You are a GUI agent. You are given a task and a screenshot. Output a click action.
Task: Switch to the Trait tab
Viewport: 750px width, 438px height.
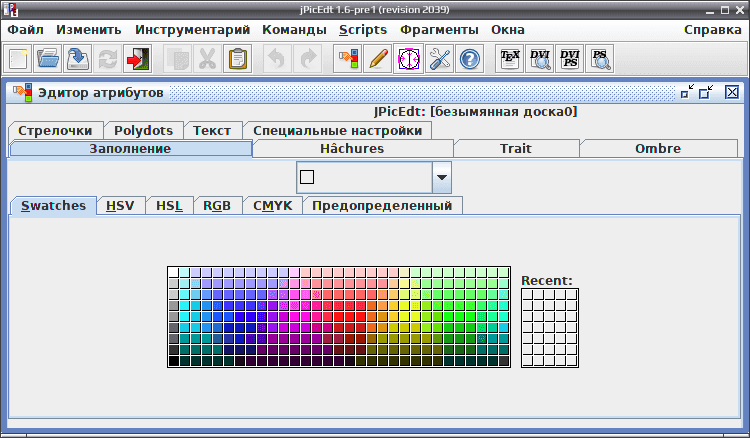(x=516, y=149)
